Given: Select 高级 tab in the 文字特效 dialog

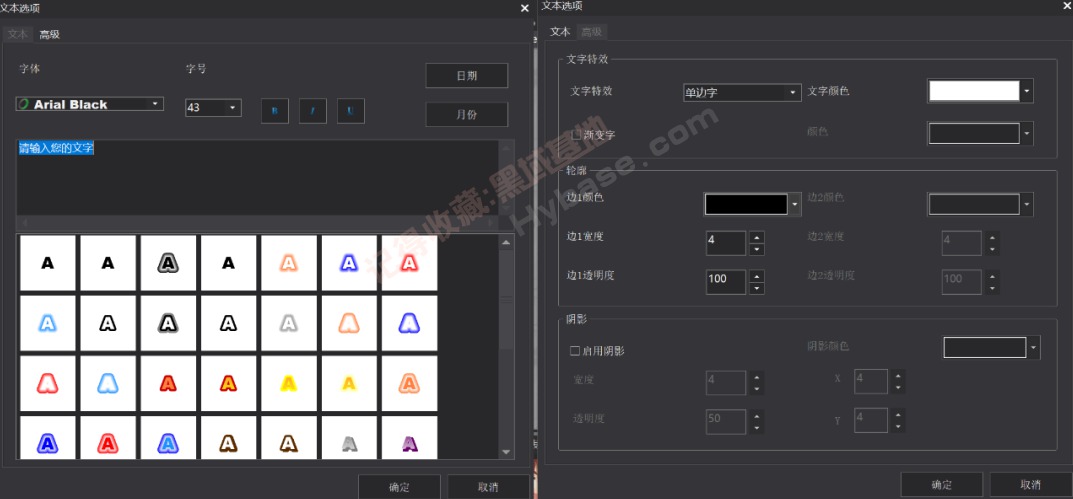Looking at the screenshot, I should 591,32.
